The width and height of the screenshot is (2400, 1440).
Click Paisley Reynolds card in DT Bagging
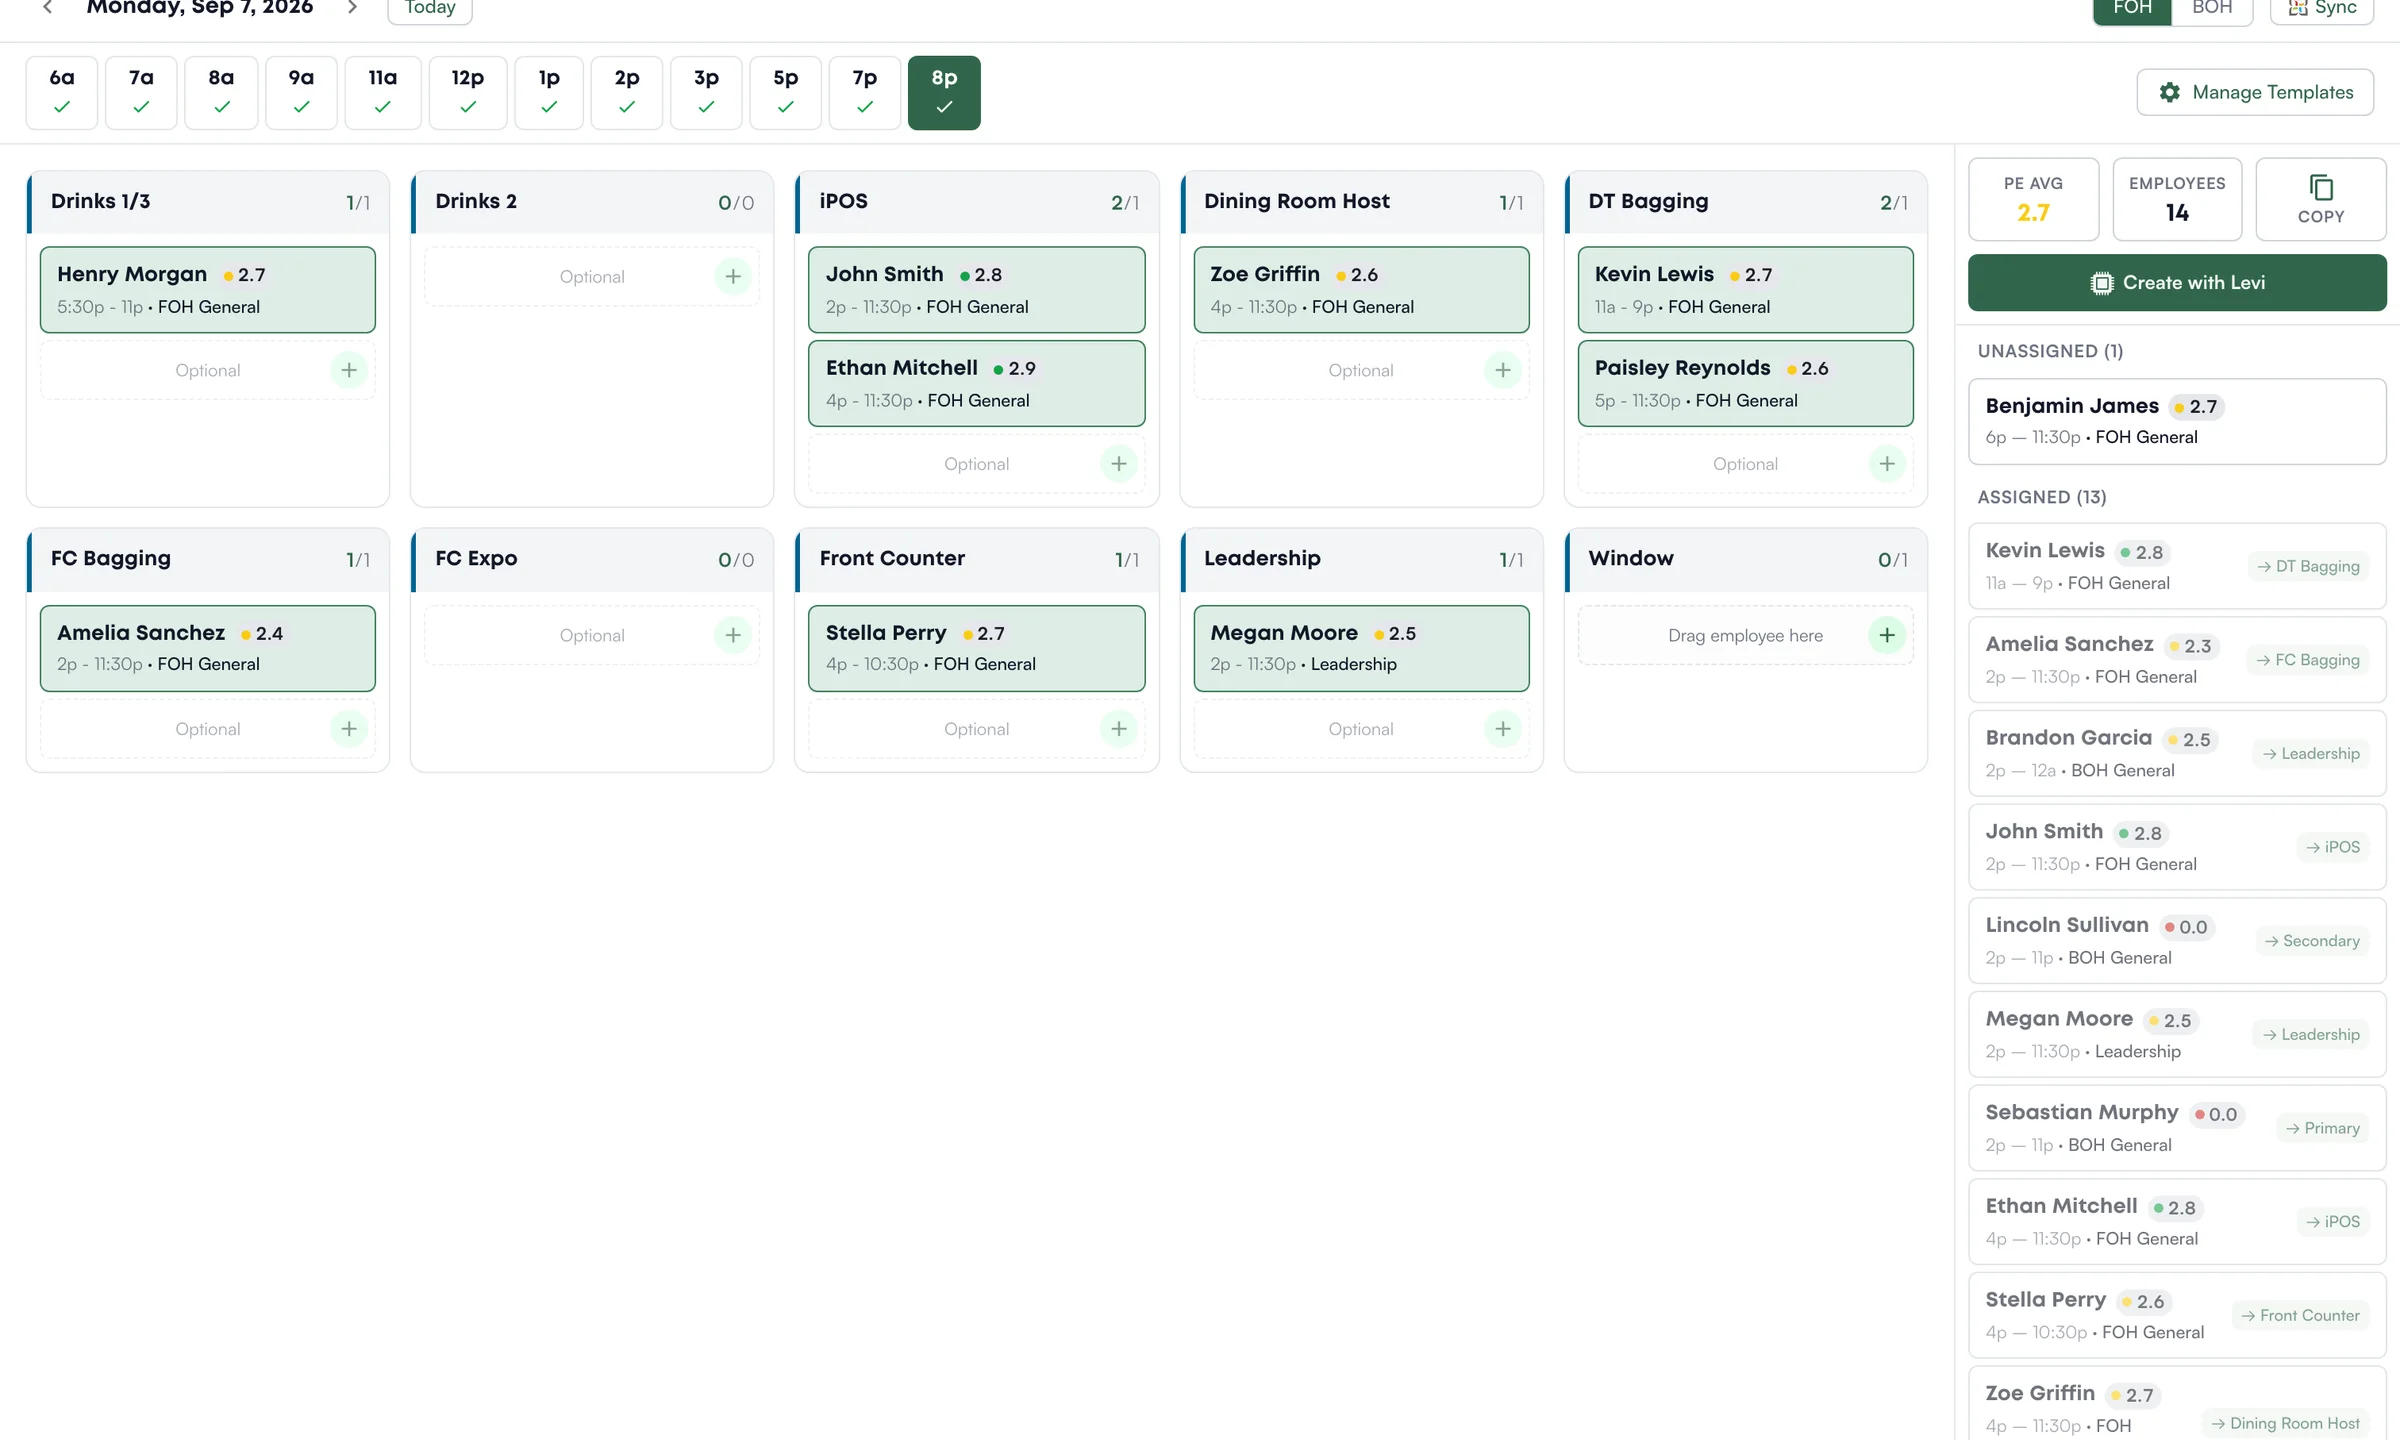click(x=1745, y=384)
